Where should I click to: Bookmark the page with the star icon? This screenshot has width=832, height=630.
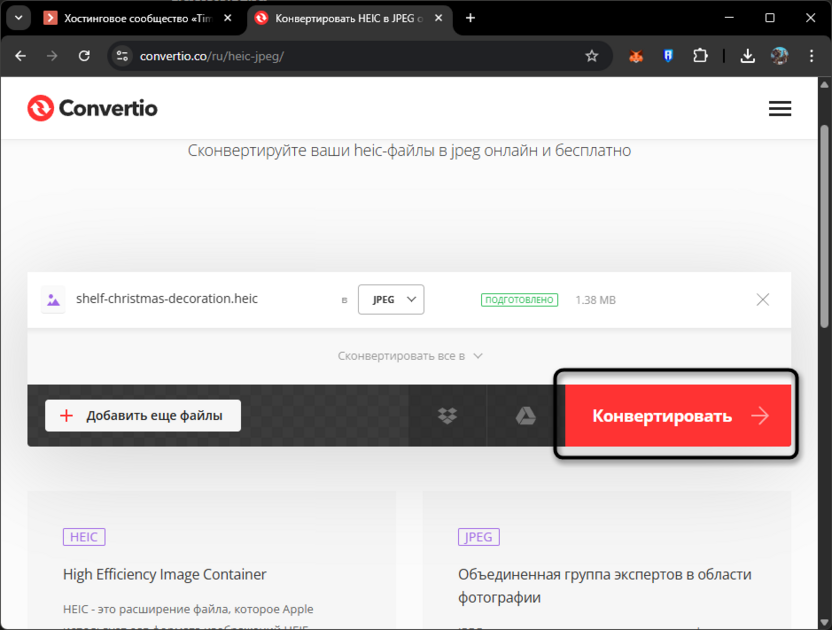click(592, 56)
